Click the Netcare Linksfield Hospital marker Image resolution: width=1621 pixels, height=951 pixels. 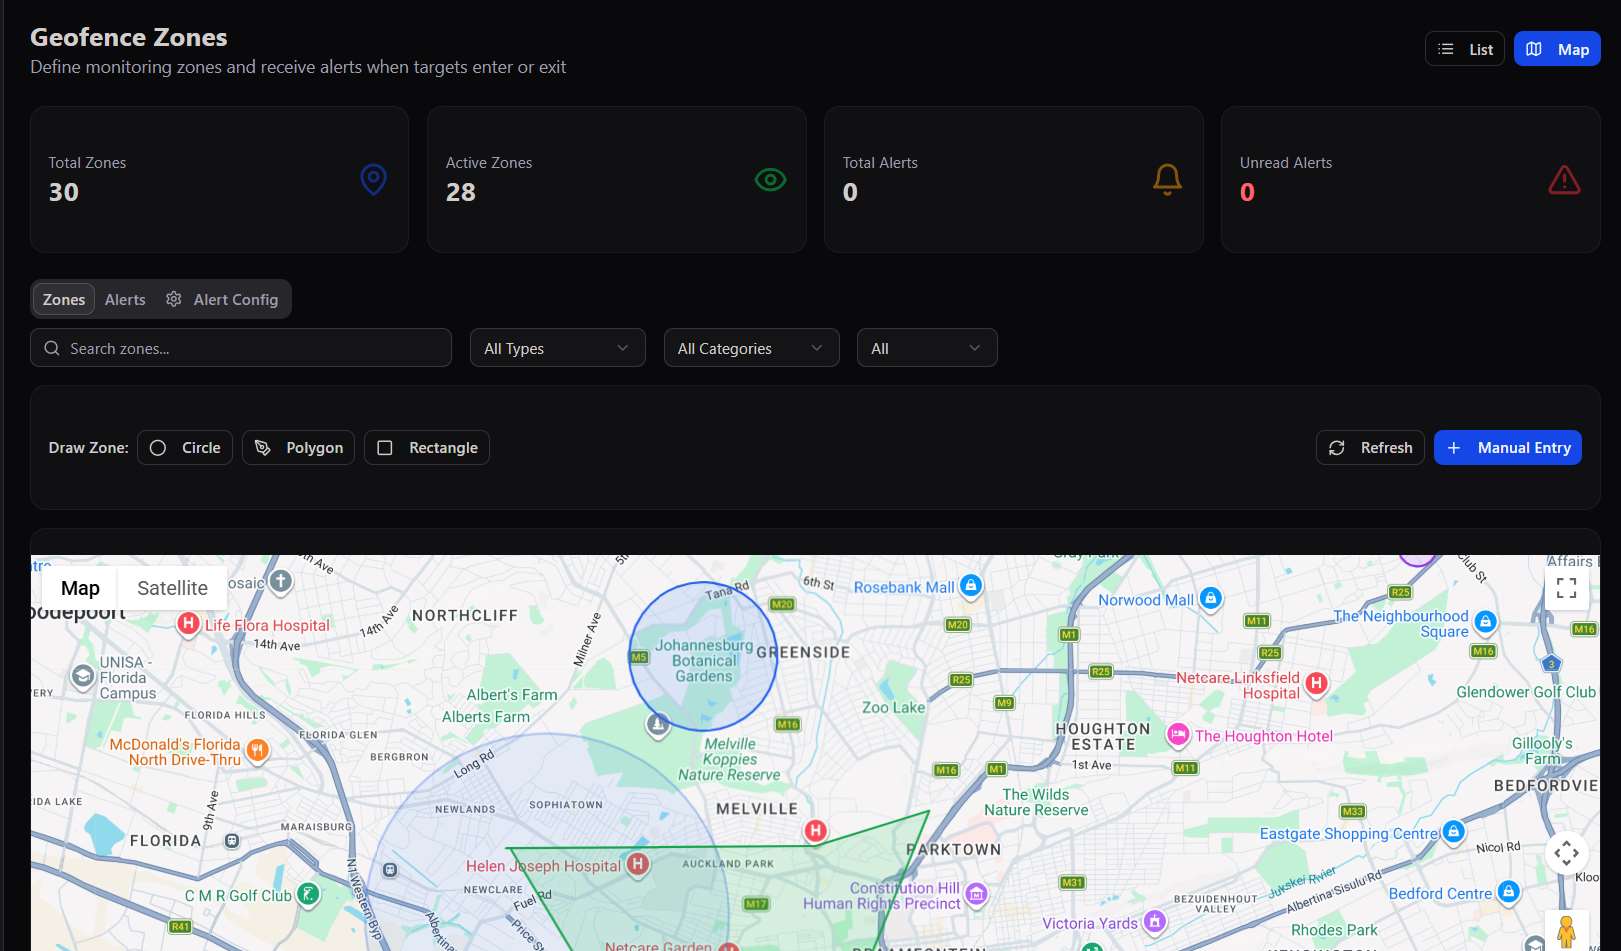[x=1316, y=684]
